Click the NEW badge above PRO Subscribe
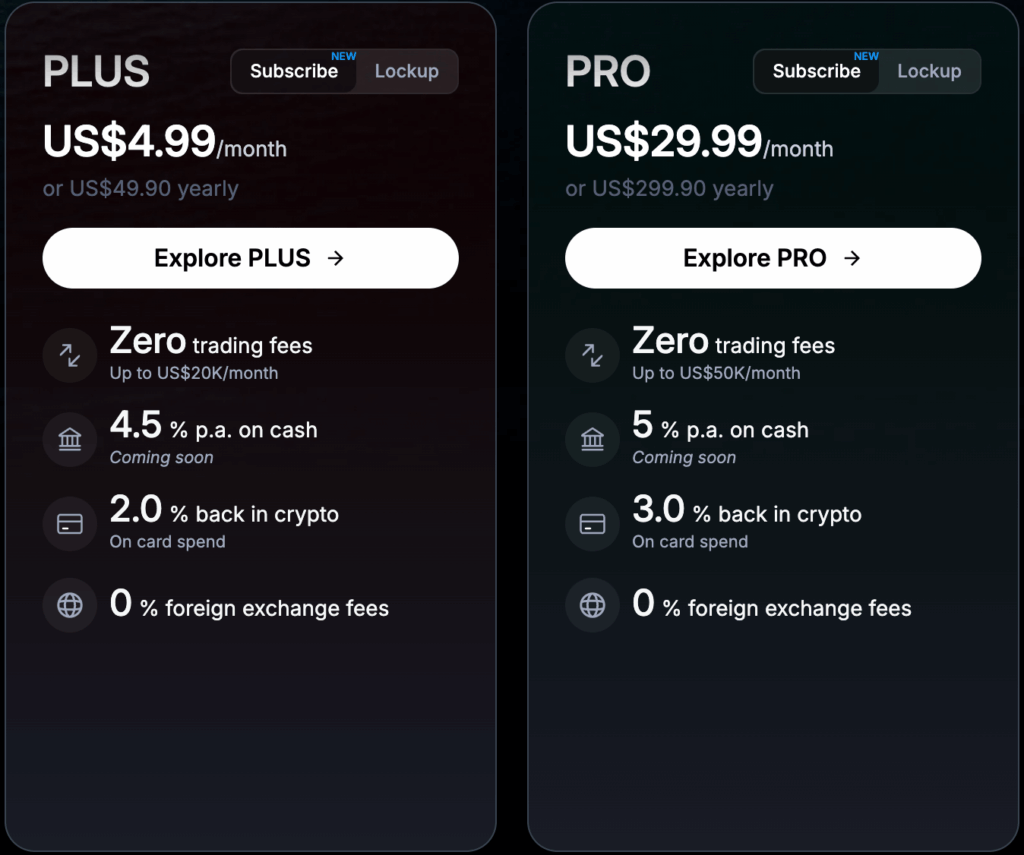The width and height of the screenshot is (1024, 855). [x=866, y=55]
